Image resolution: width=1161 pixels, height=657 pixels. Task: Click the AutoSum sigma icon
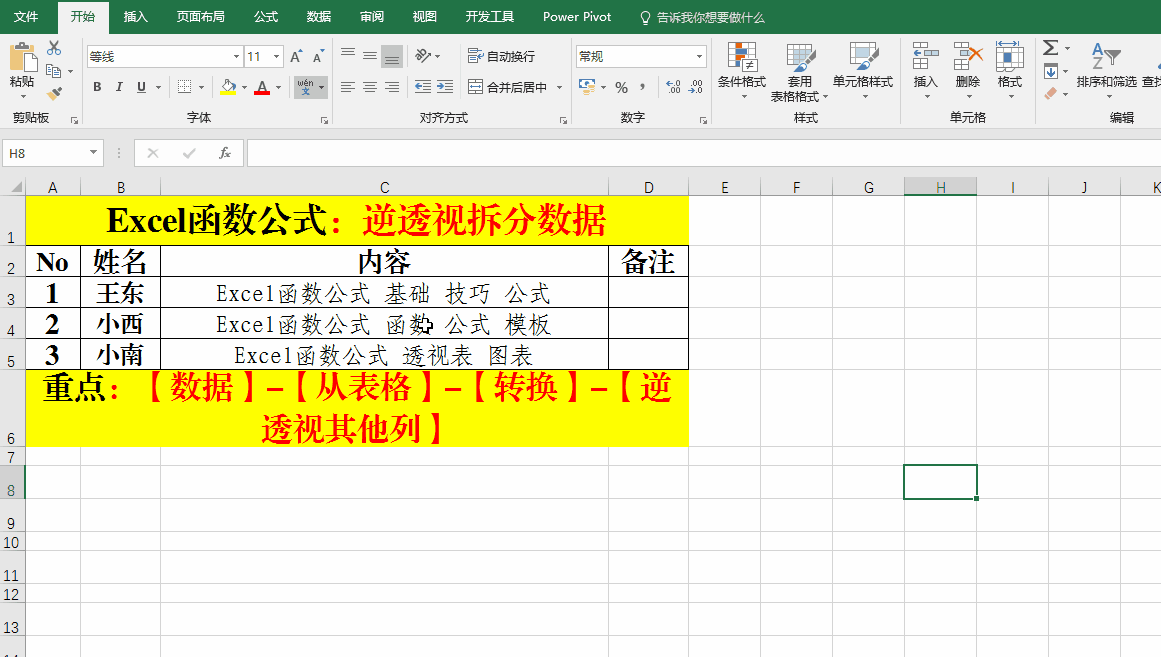tap(1050, 48)
